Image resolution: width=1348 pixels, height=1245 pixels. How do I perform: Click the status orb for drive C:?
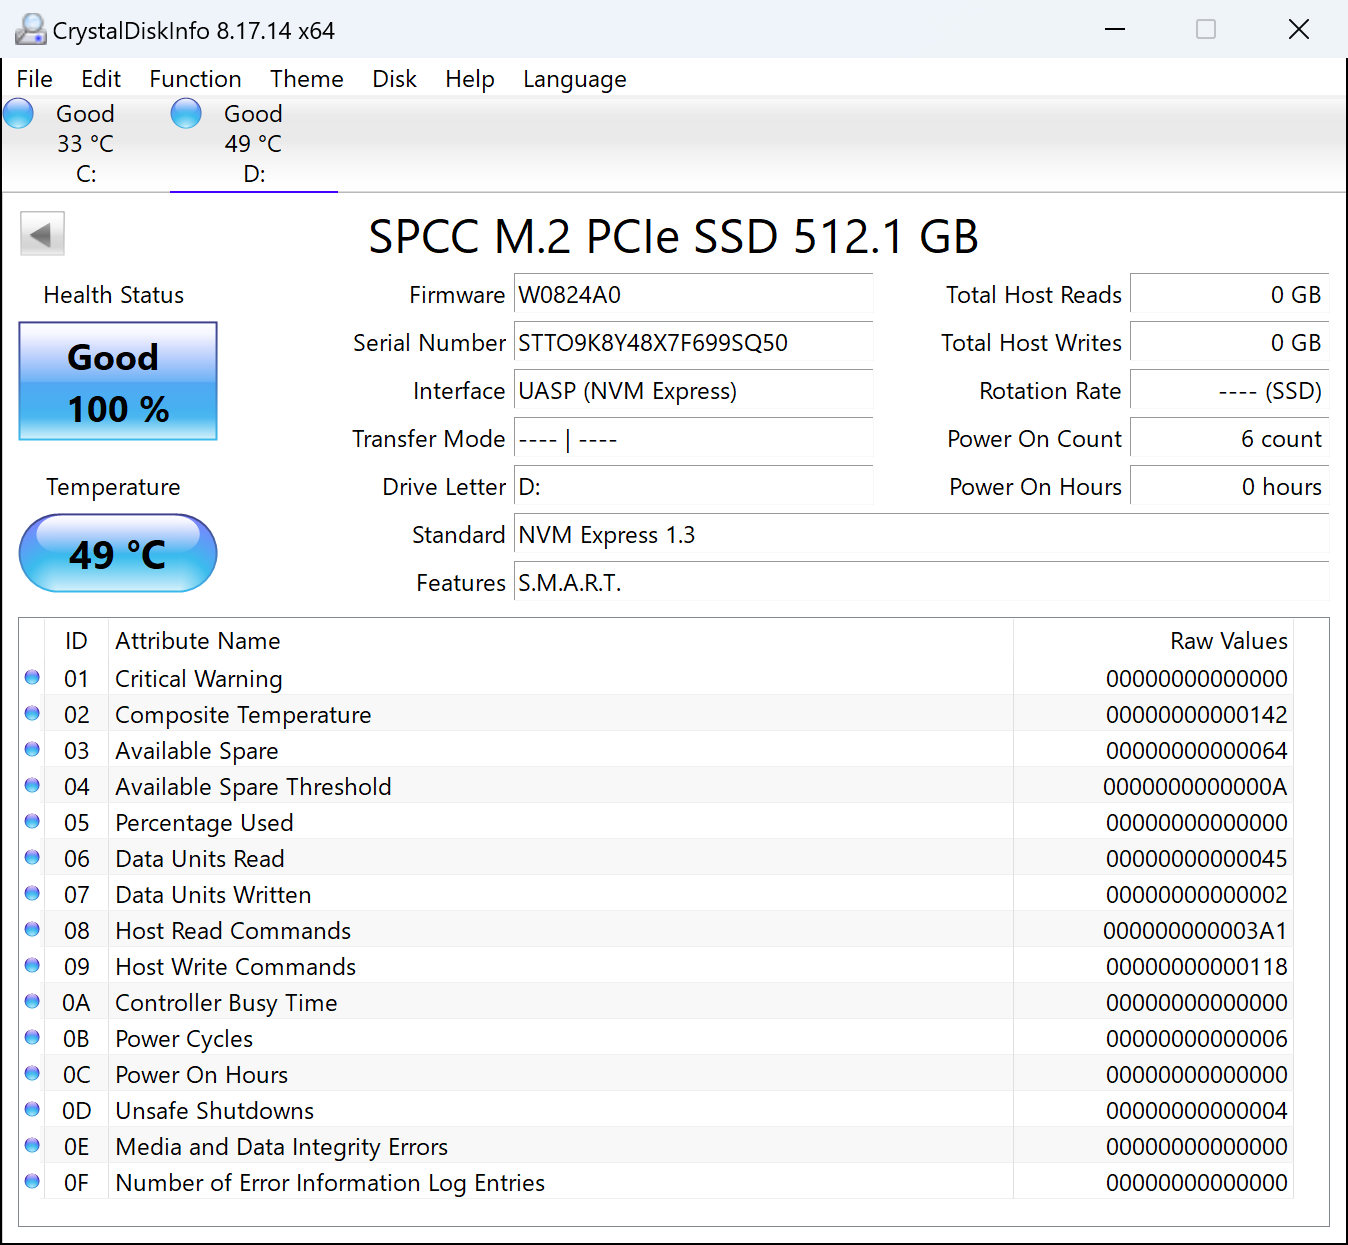click(x=19, y=114)
